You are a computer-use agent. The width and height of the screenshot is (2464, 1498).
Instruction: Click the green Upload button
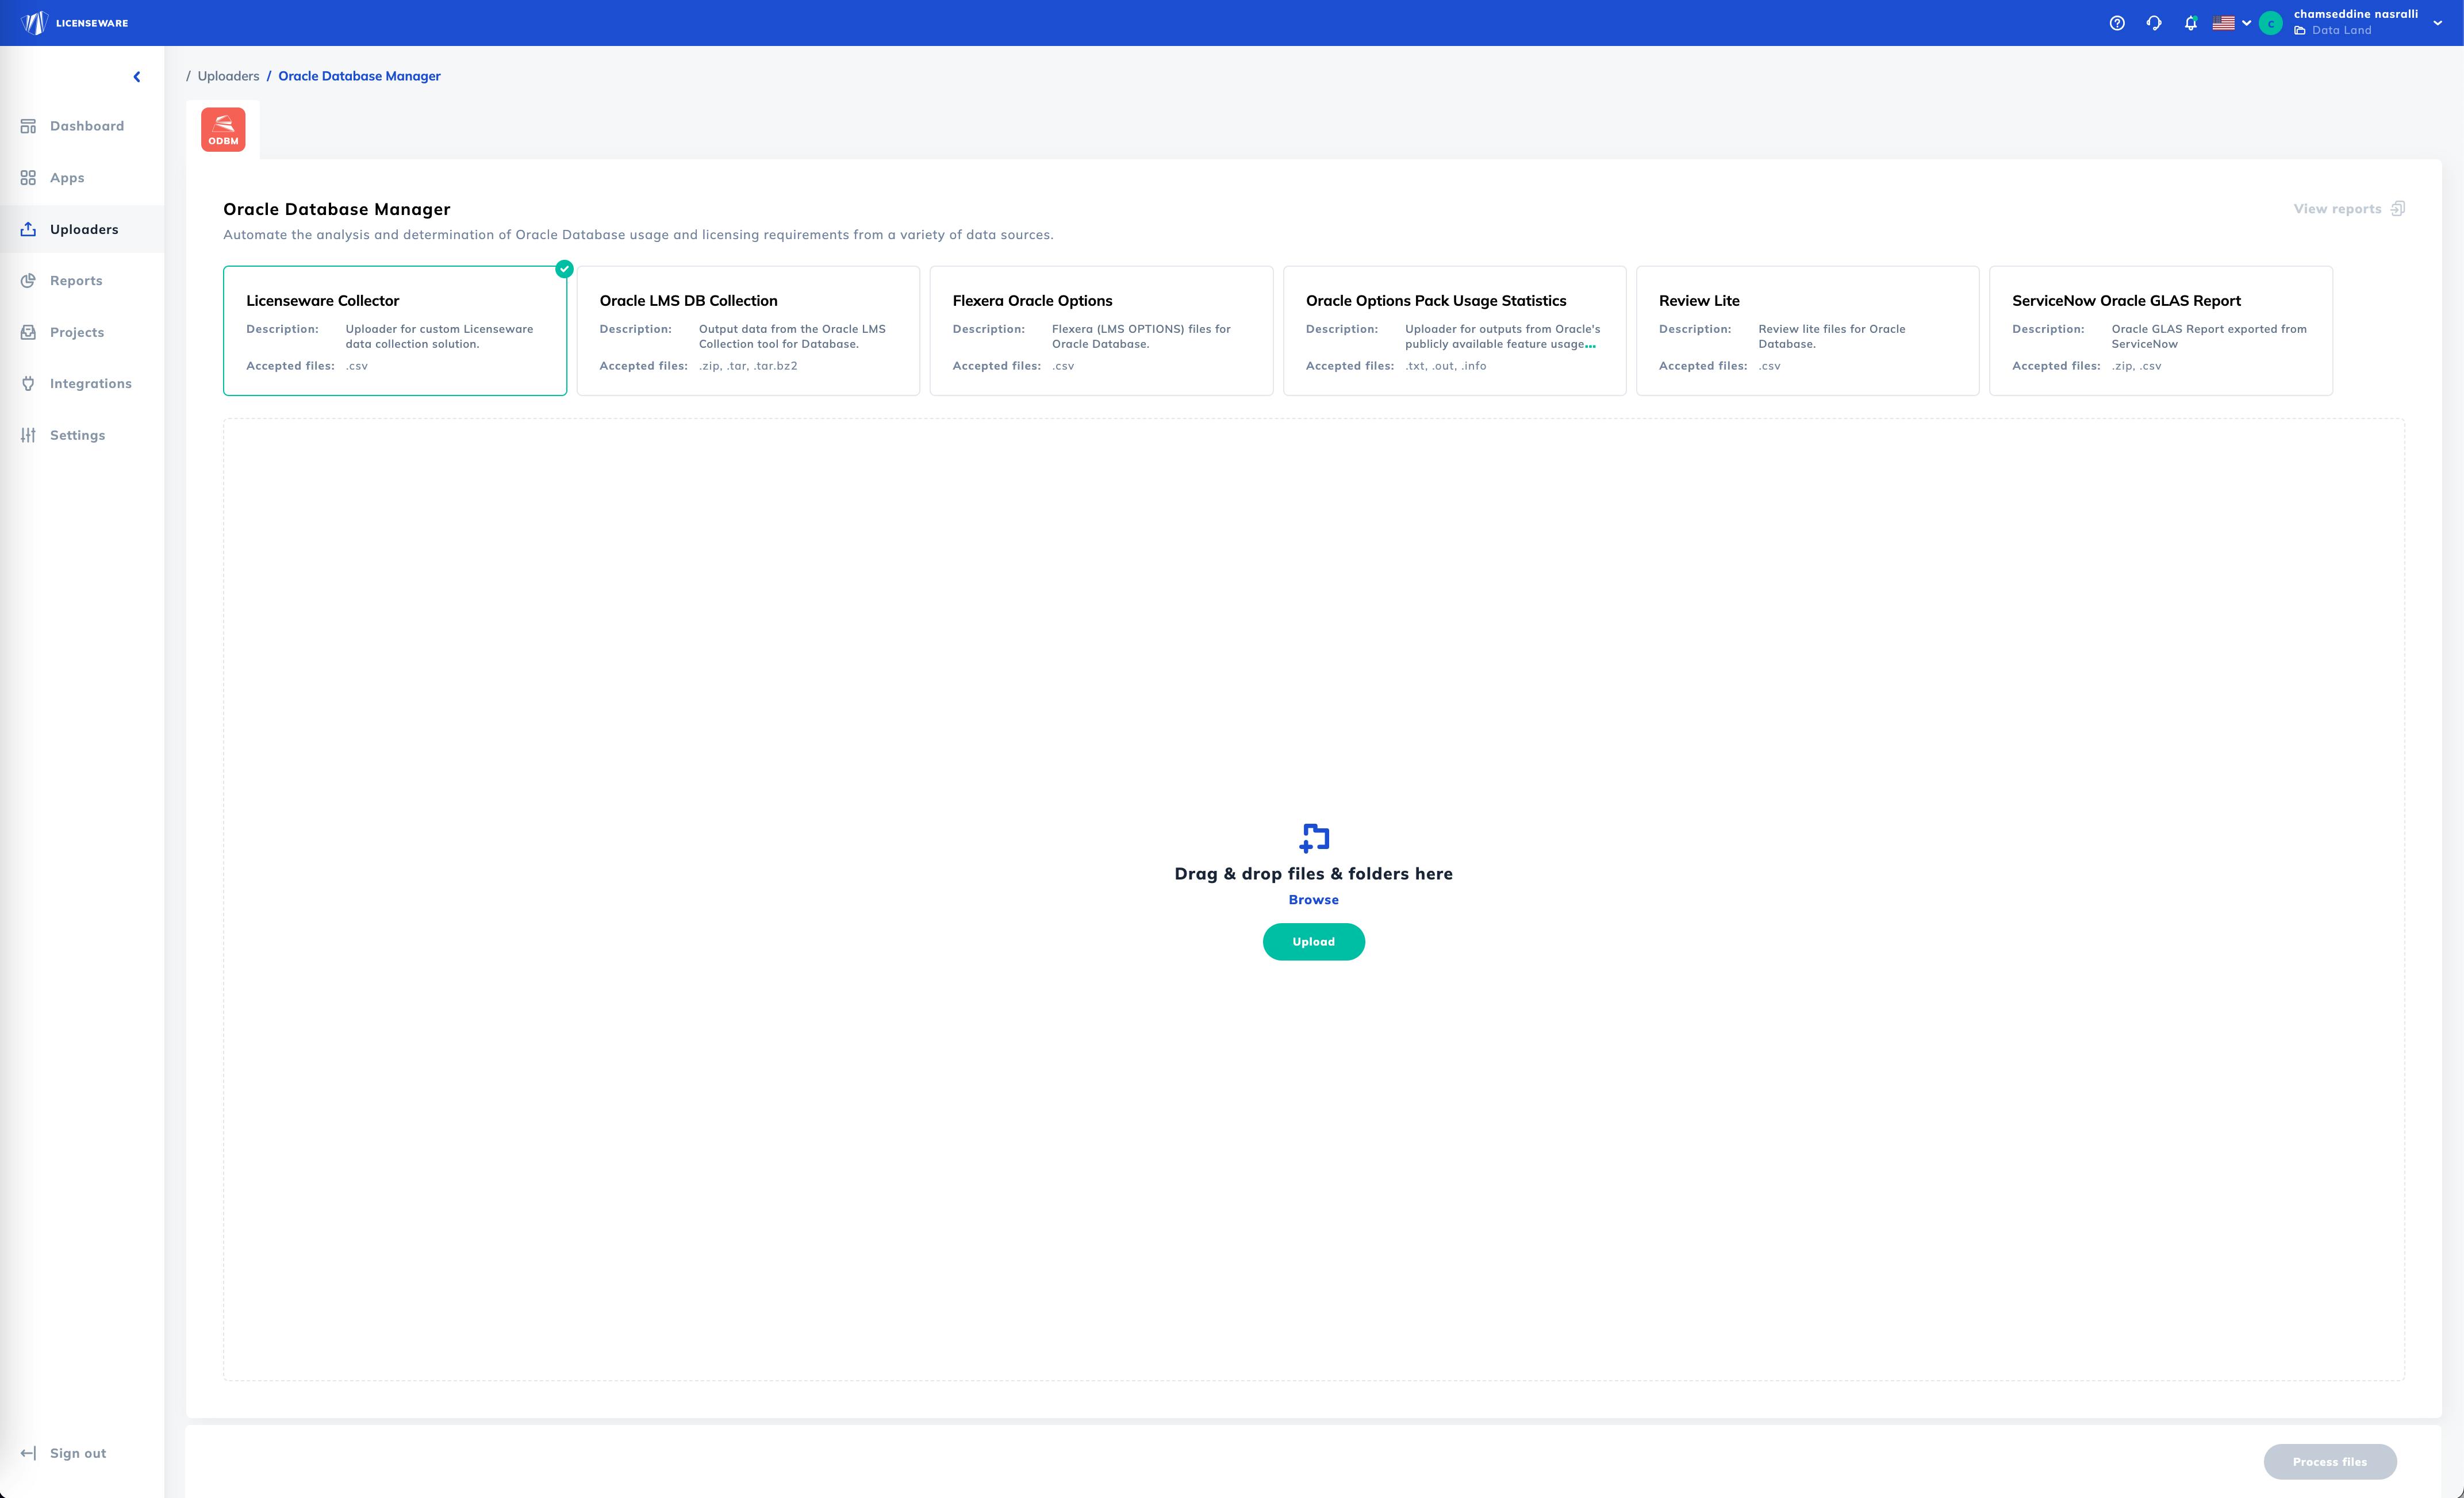(1313, 942)
